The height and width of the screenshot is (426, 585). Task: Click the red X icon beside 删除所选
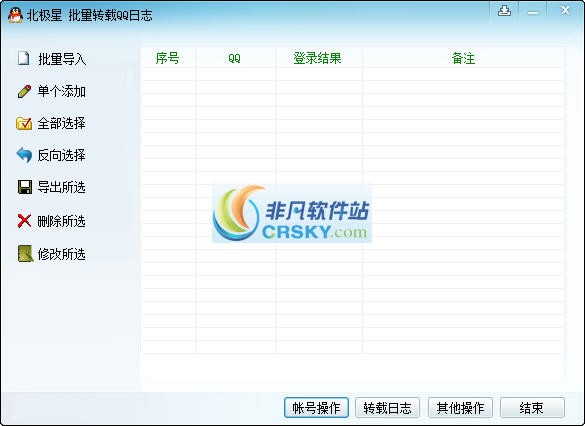pos(24,221)
